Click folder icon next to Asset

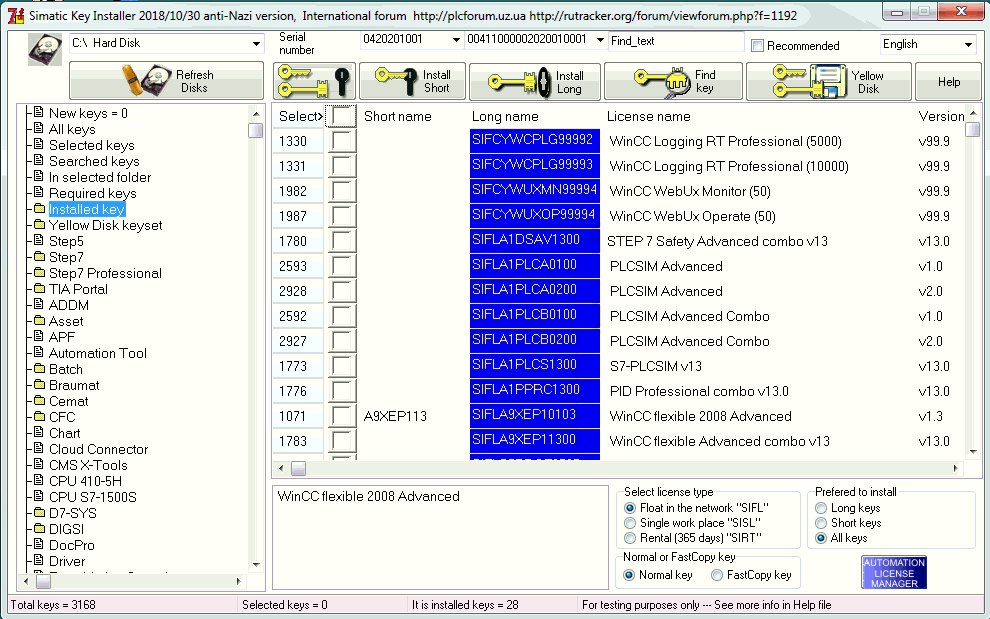[x=39, y=320]
